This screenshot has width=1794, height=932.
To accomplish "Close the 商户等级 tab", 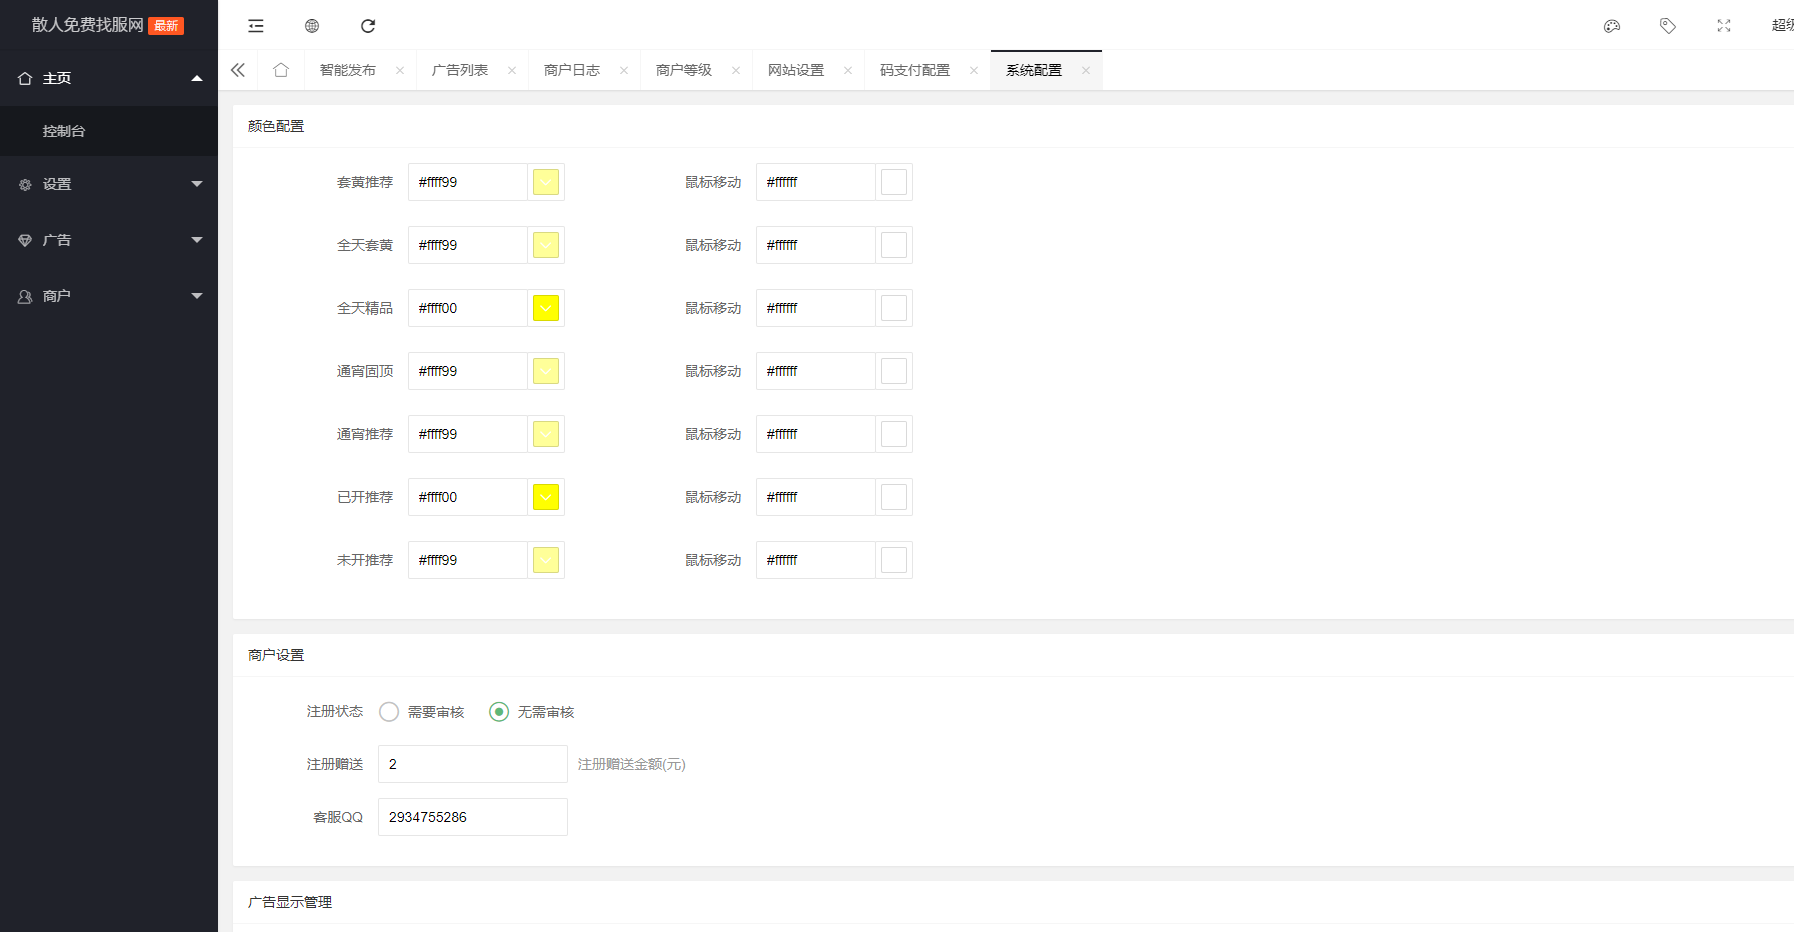I will [x=736, y=70].
